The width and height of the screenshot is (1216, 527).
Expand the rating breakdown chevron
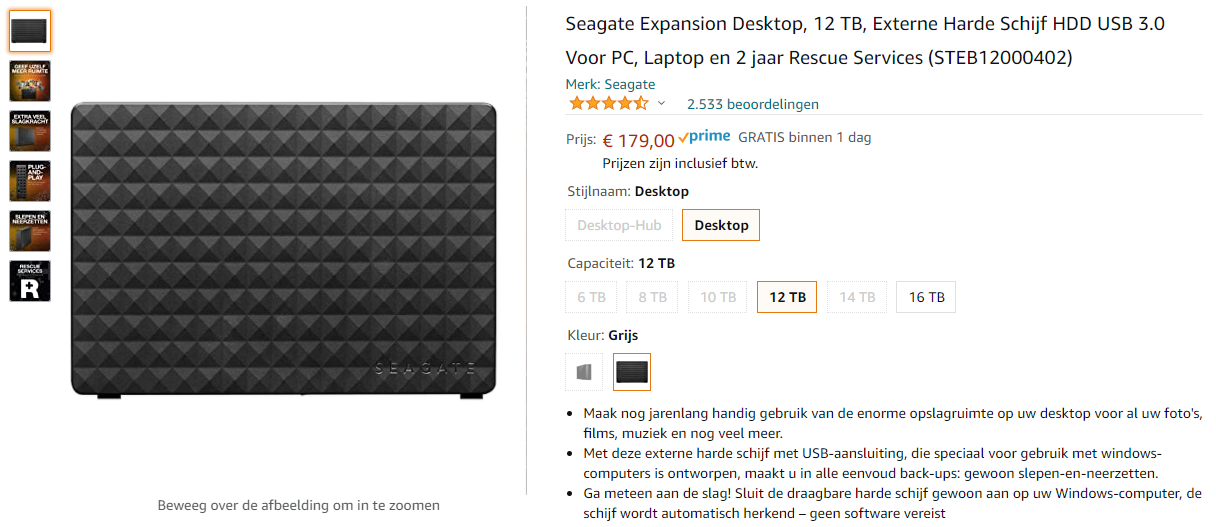(661, 103)
